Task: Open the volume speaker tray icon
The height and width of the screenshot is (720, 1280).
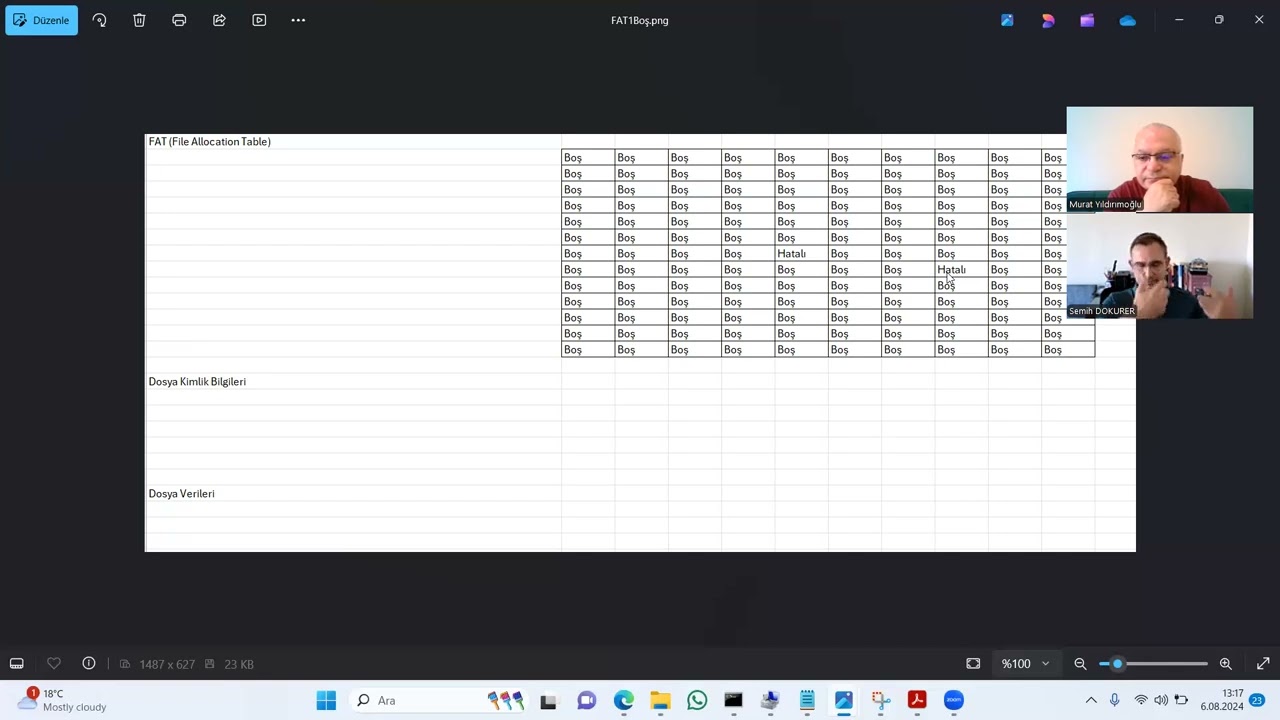Action: pos(1161,700)
